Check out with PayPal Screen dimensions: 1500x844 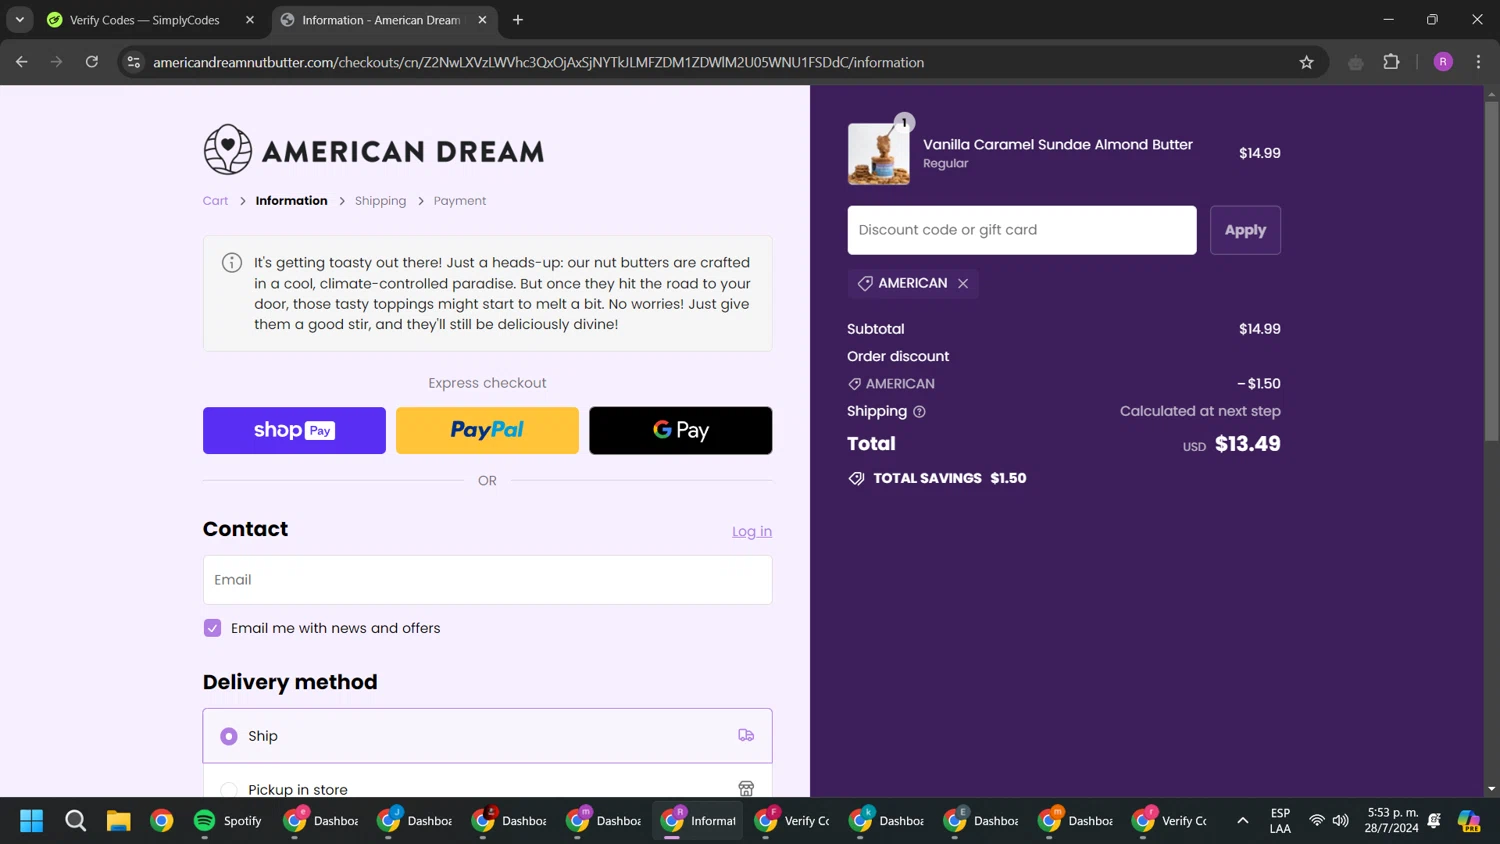pos(487,430)
